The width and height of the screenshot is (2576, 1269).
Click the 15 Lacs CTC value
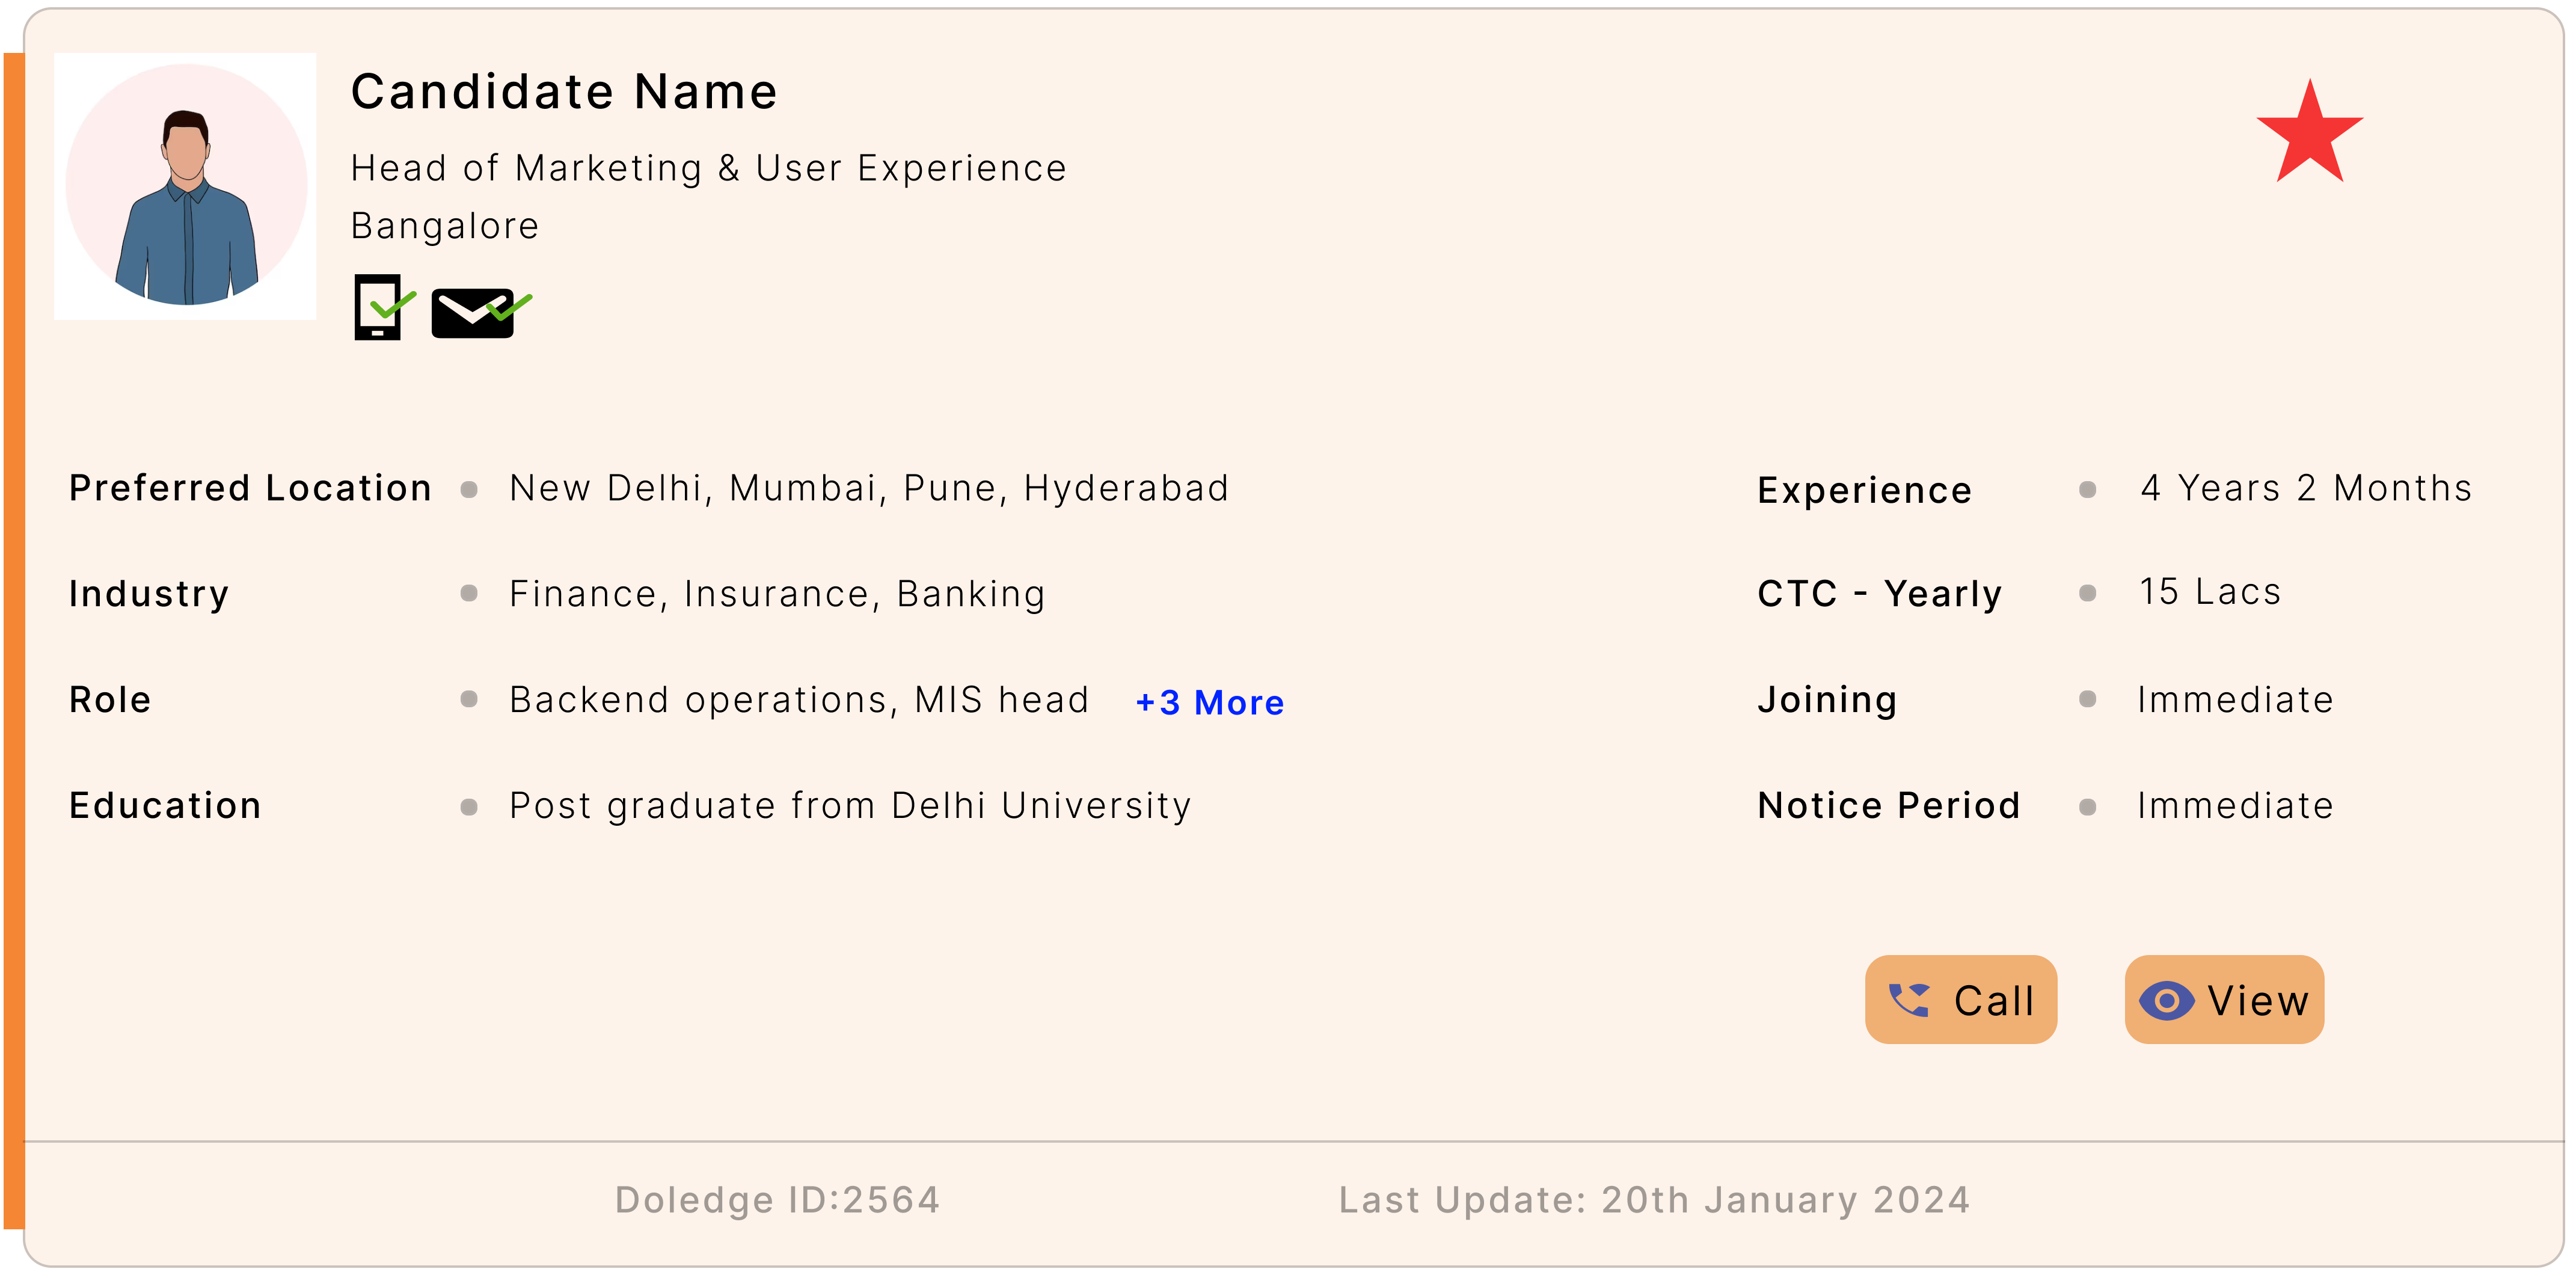tap(2210, 592)
